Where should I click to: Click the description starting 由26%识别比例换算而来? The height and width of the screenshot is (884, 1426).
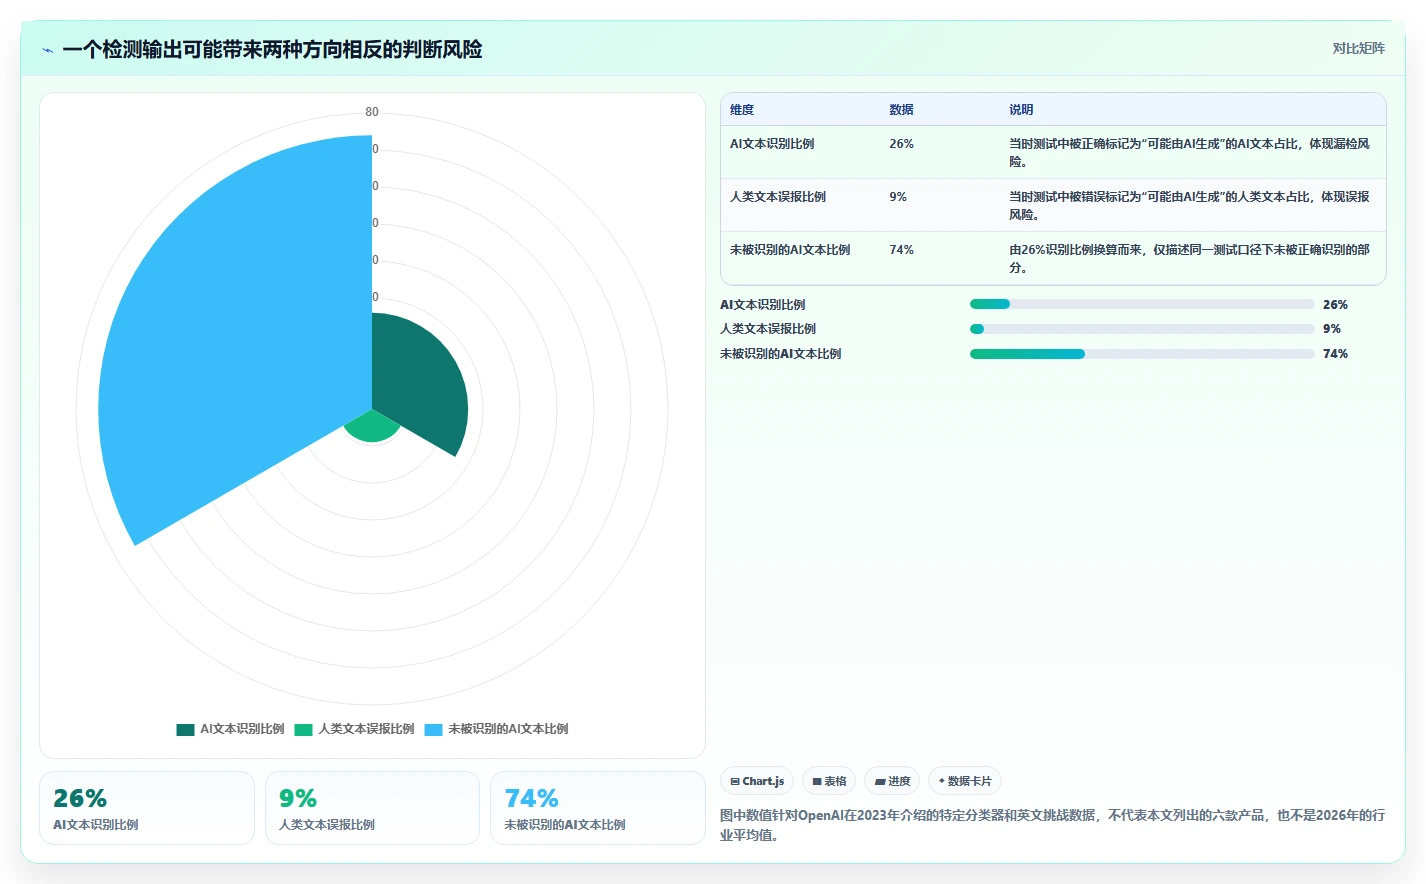pos(1190,259)
